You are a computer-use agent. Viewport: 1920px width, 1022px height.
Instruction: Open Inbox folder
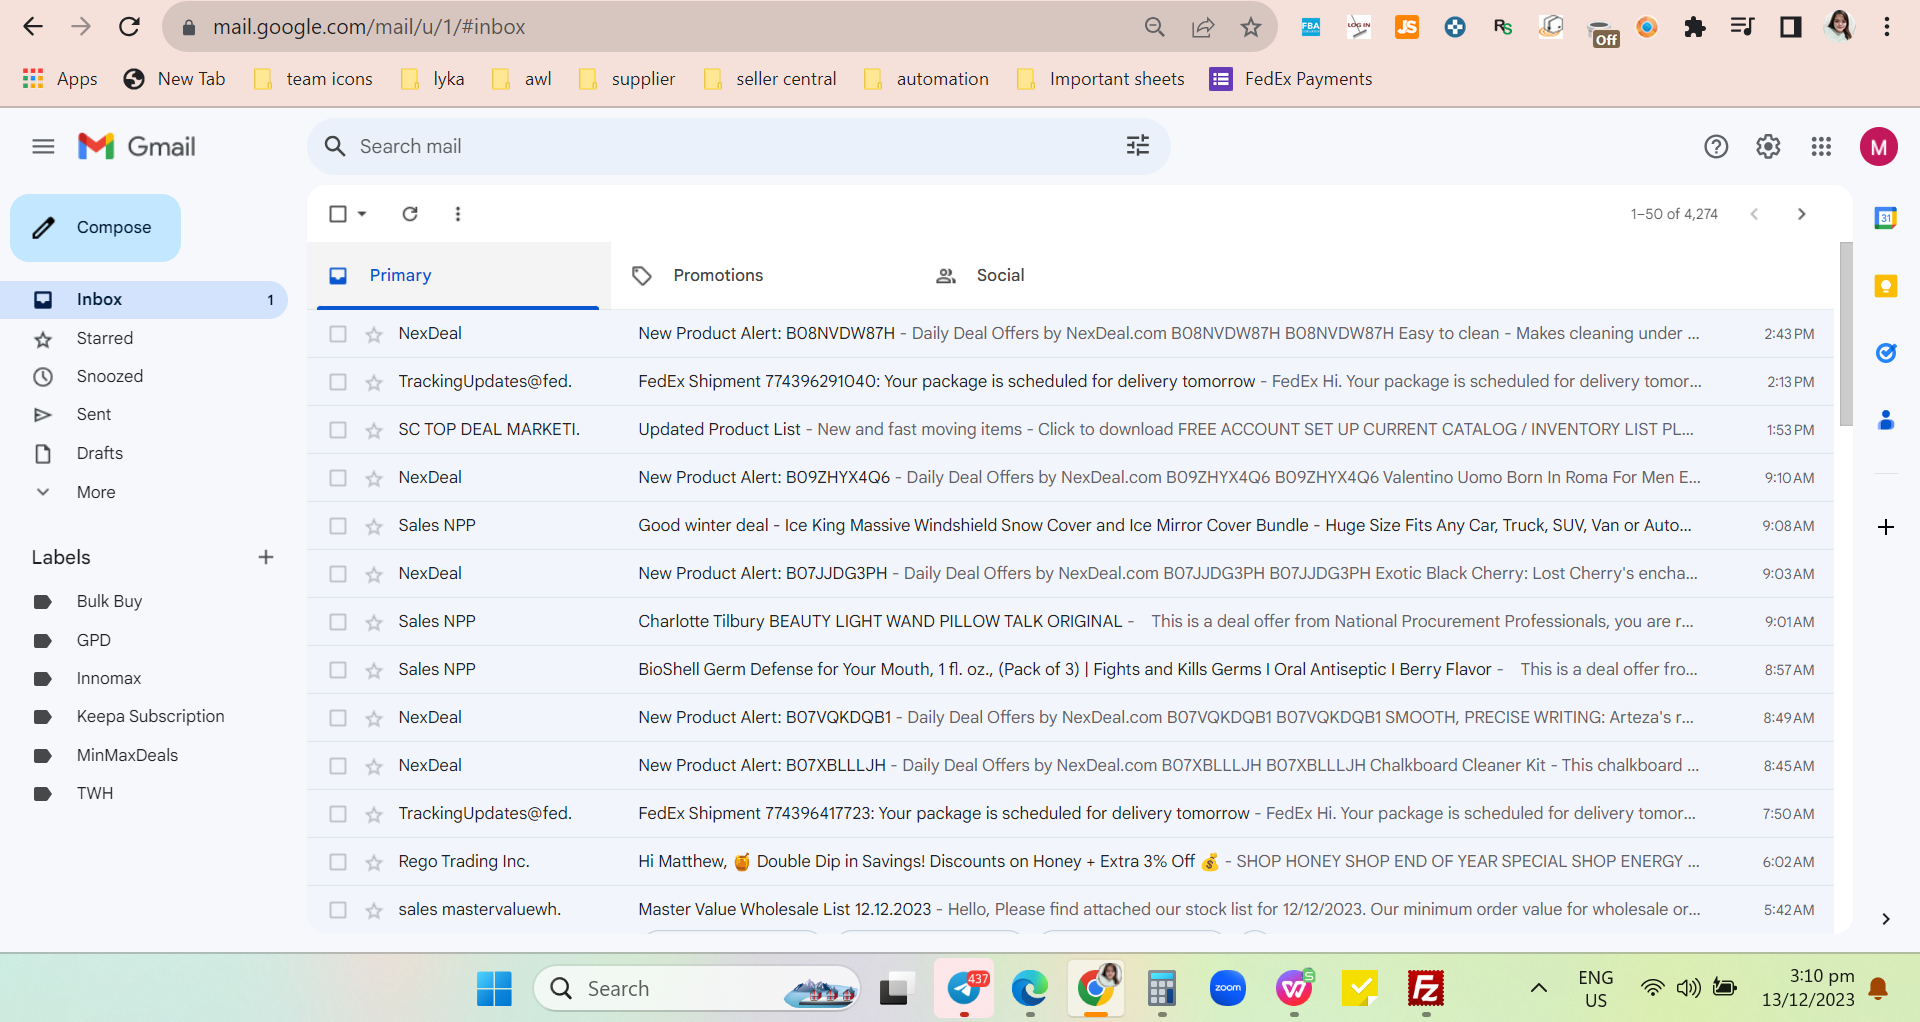[x=144, y=299]
